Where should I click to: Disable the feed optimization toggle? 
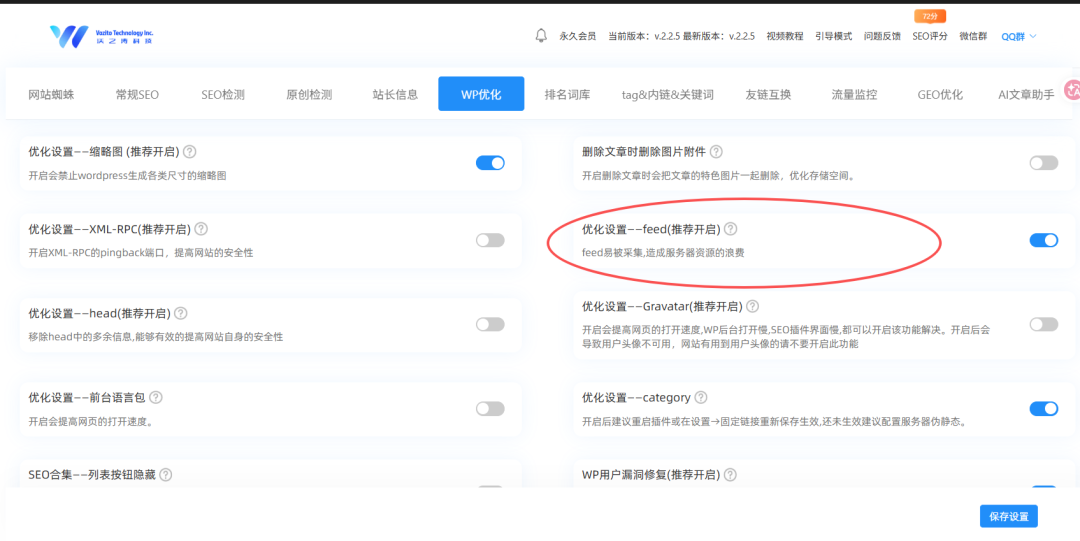(1044, 240)
